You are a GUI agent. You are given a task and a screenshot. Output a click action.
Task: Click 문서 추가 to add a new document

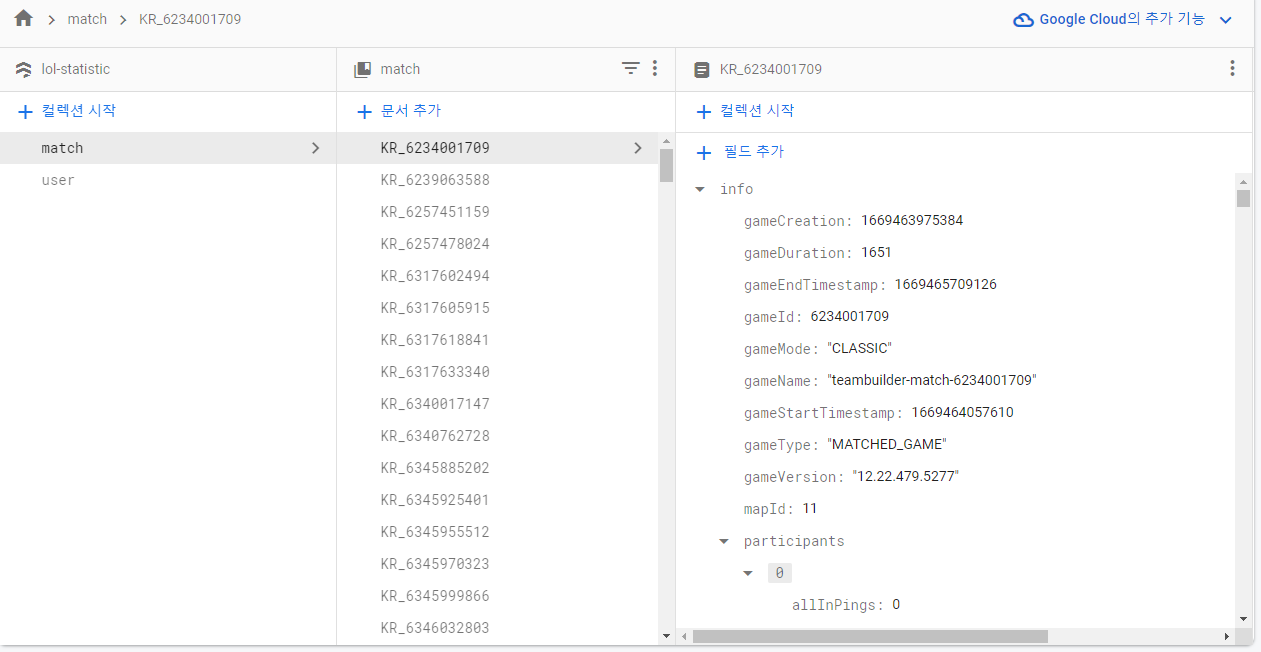pos(408,111)
